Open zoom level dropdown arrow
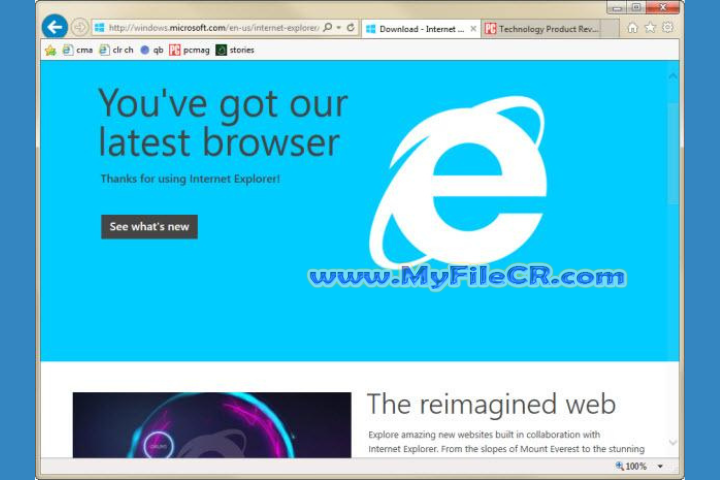 click(x=660, y=466)
